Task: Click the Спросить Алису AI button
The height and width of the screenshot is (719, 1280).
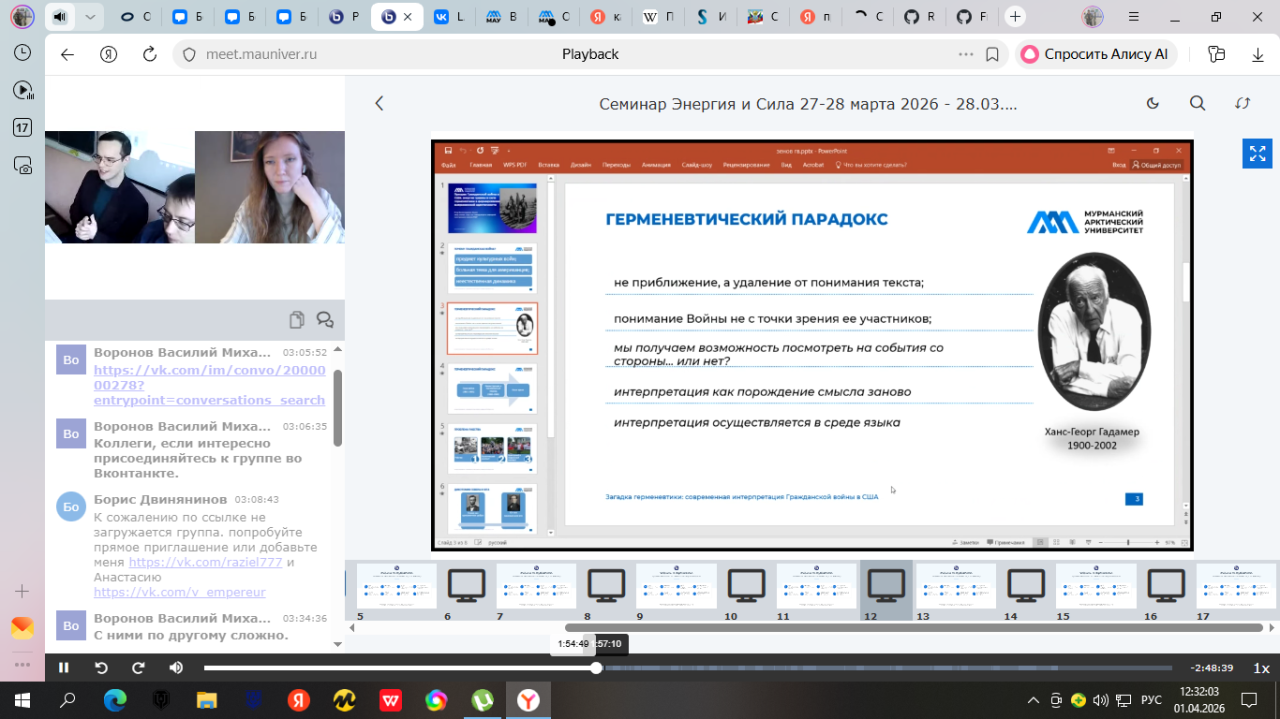Action: coord(1095,54)
